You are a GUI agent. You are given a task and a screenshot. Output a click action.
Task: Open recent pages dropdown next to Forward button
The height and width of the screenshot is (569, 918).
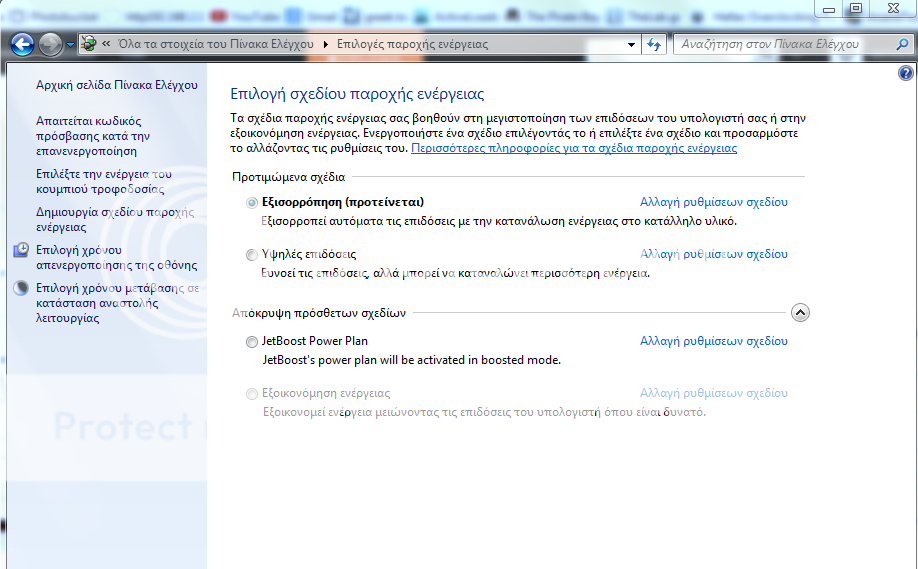tap(70, 45)
